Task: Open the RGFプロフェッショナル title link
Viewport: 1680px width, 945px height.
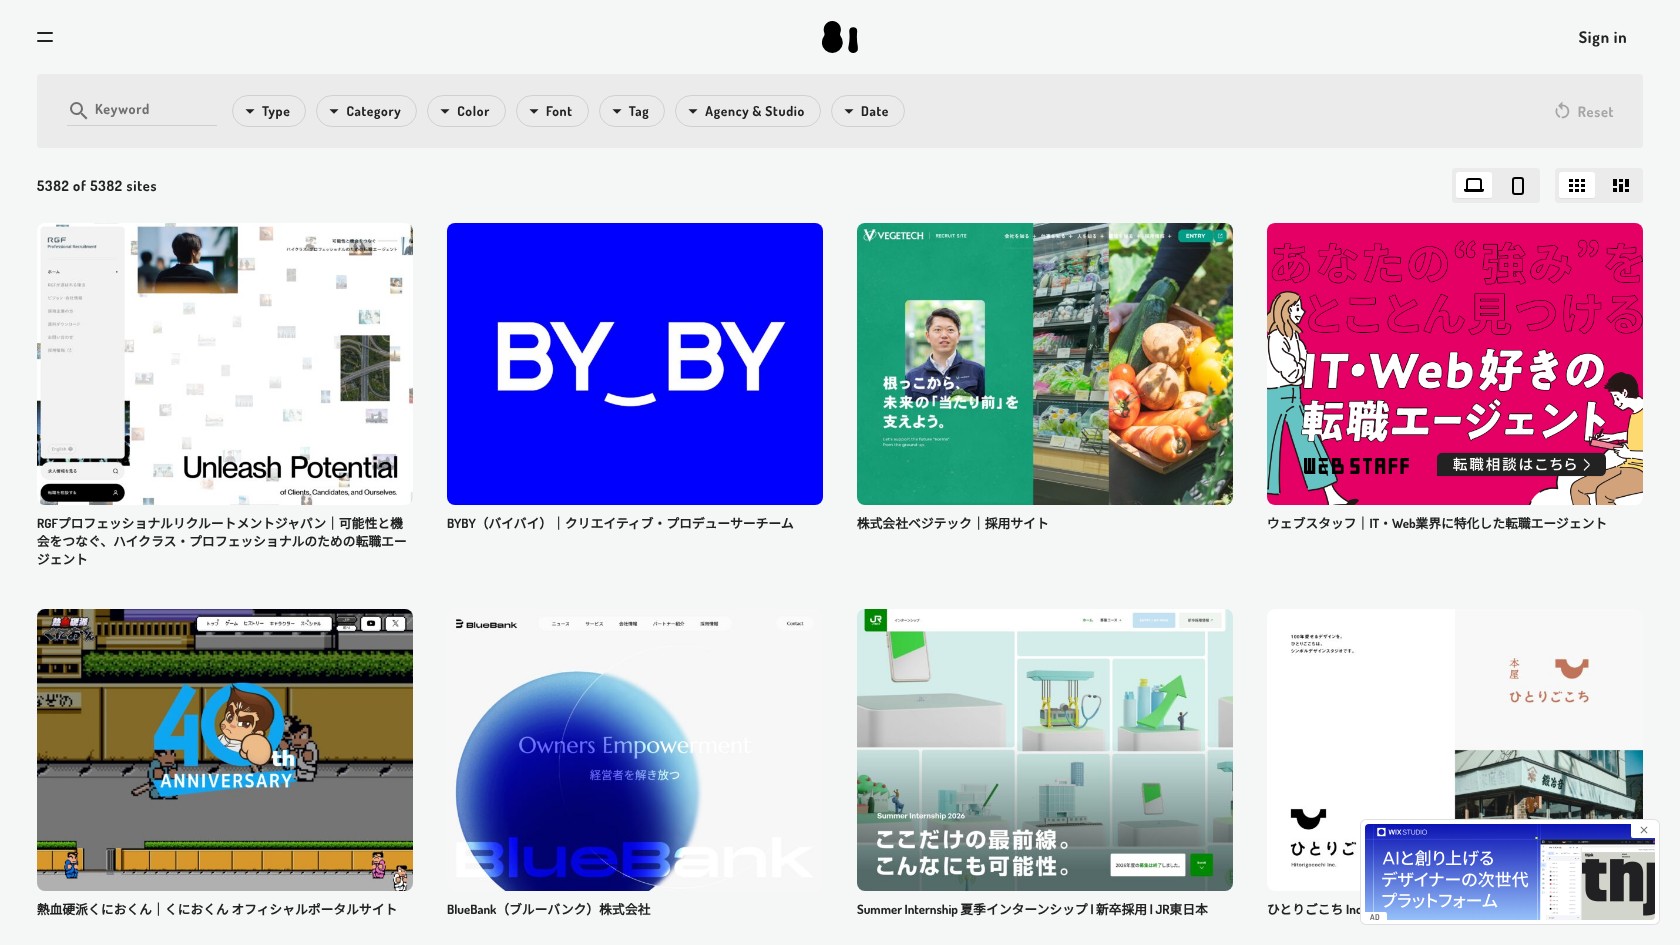Action: point(223,541)
